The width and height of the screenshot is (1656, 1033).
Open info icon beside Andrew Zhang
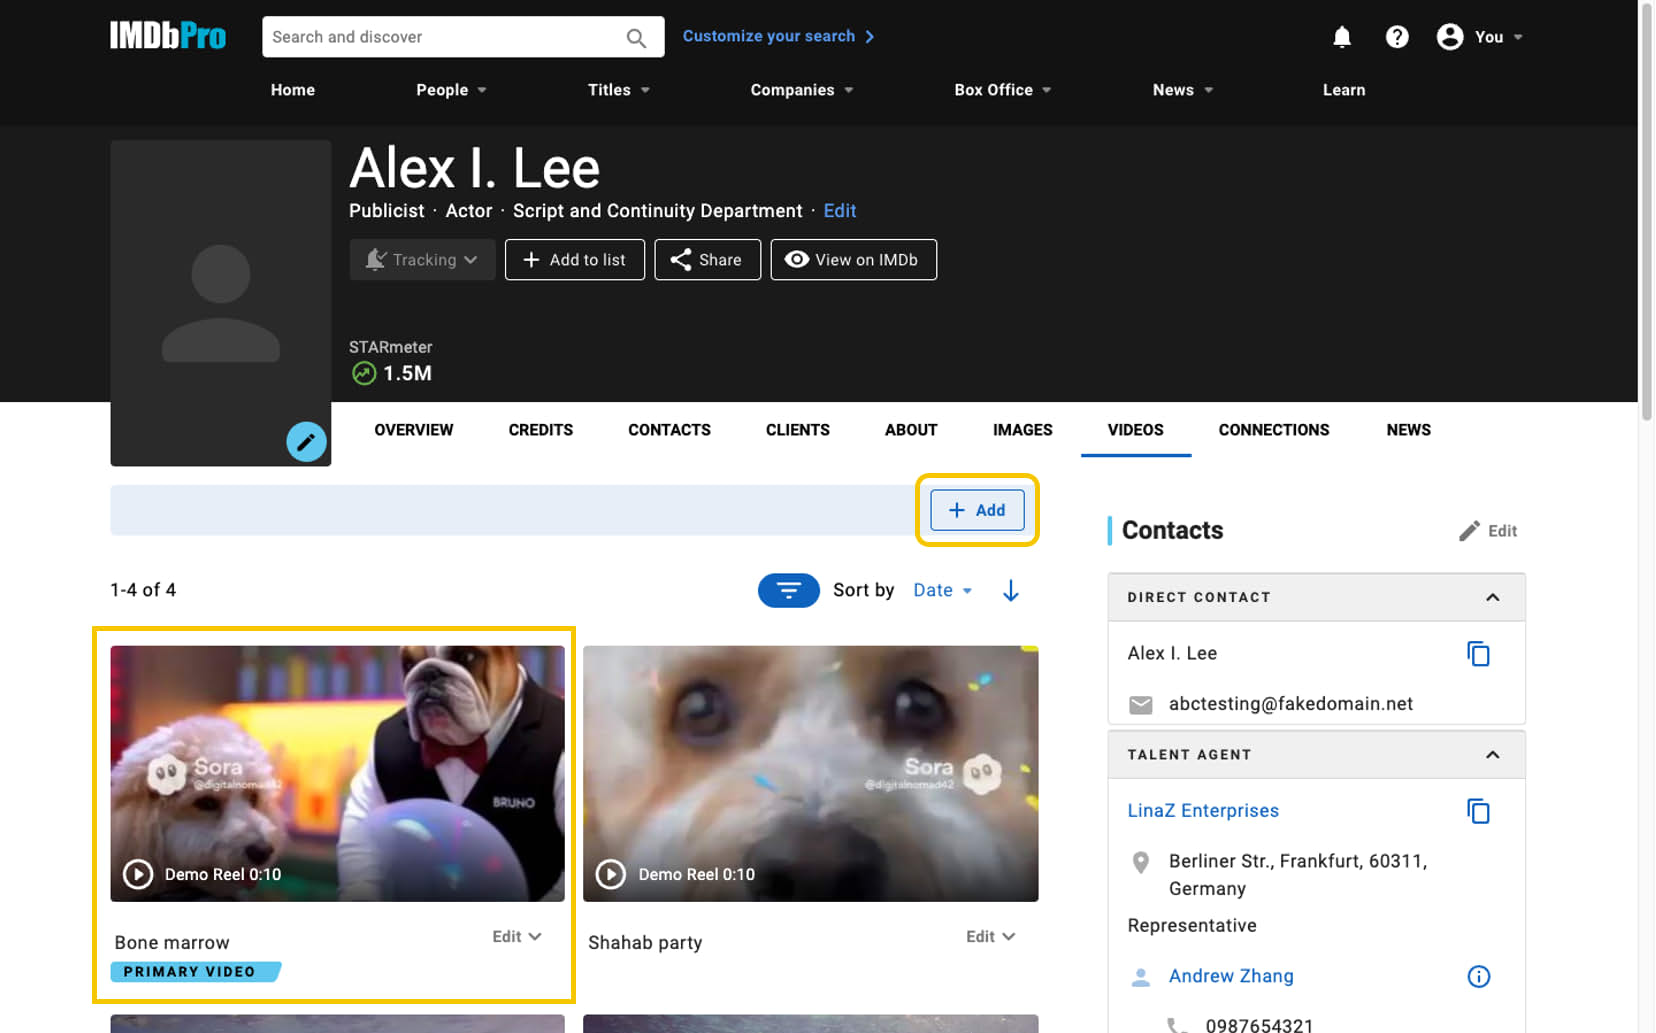point(1478,977)
